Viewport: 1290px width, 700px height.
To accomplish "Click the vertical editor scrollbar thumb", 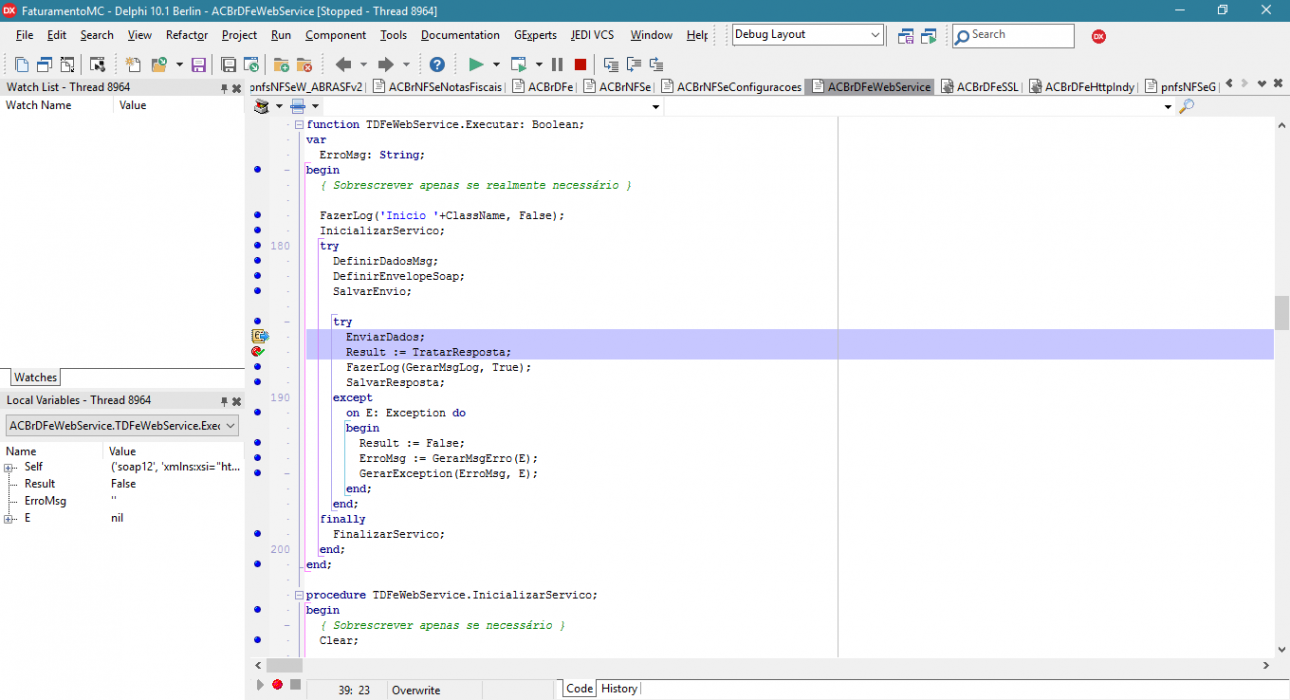I will 1281,313.
